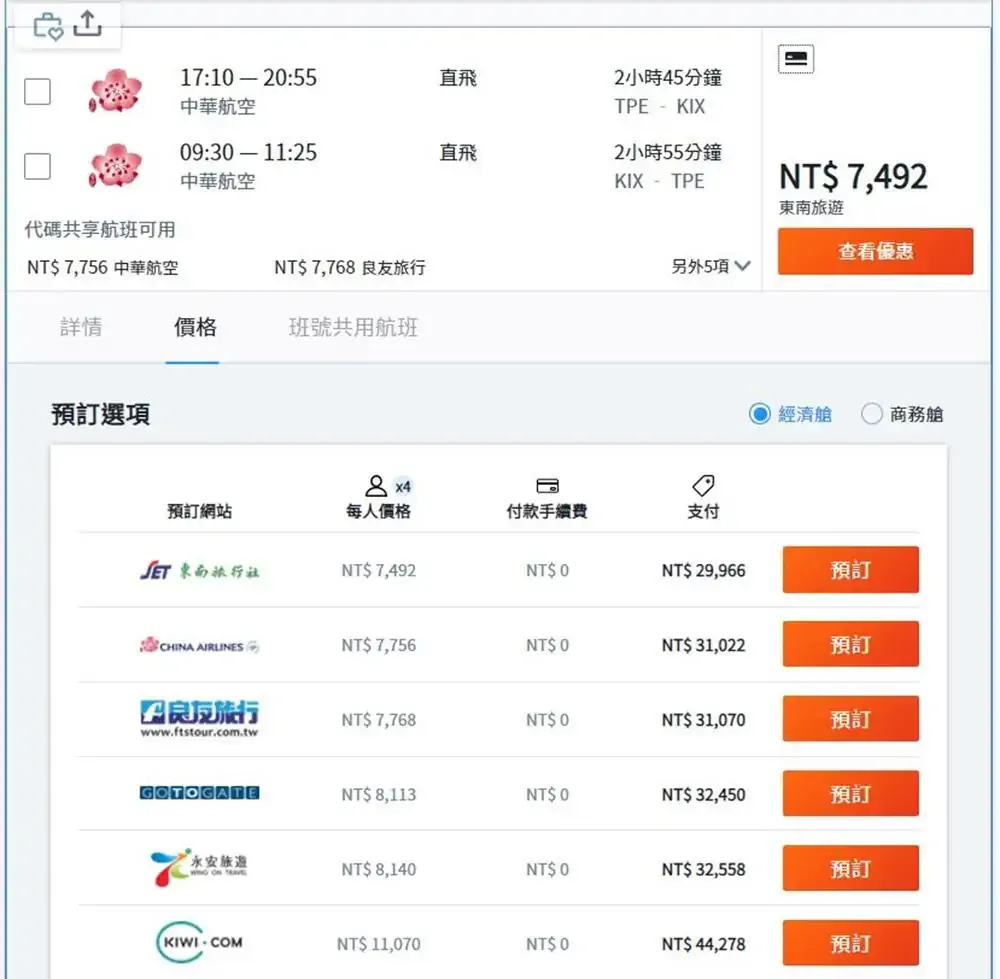The width and height of the screenshot is (1000, 979).
Task: Click the NT$ 7,492 headline price
Action: [x=853, y=177]
